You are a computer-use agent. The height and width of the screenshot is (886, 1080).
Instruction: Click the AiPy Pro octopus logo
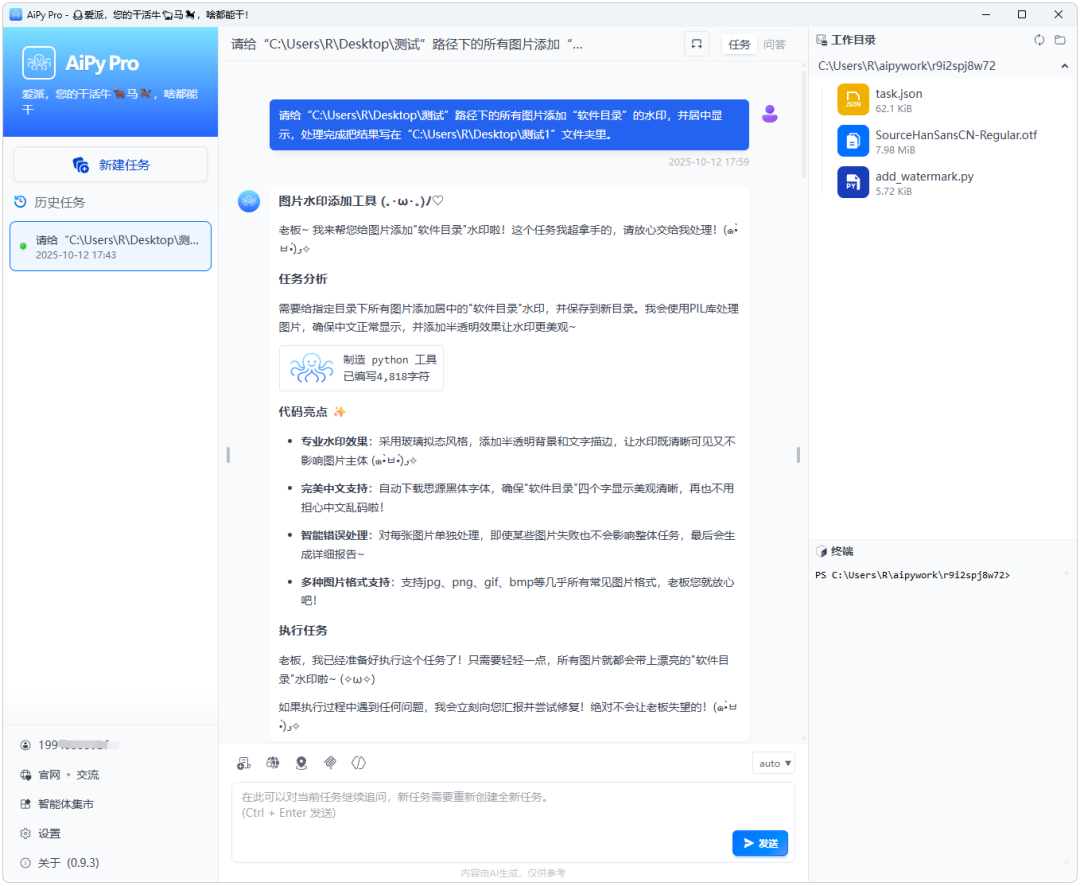click(x=39, y=62)
